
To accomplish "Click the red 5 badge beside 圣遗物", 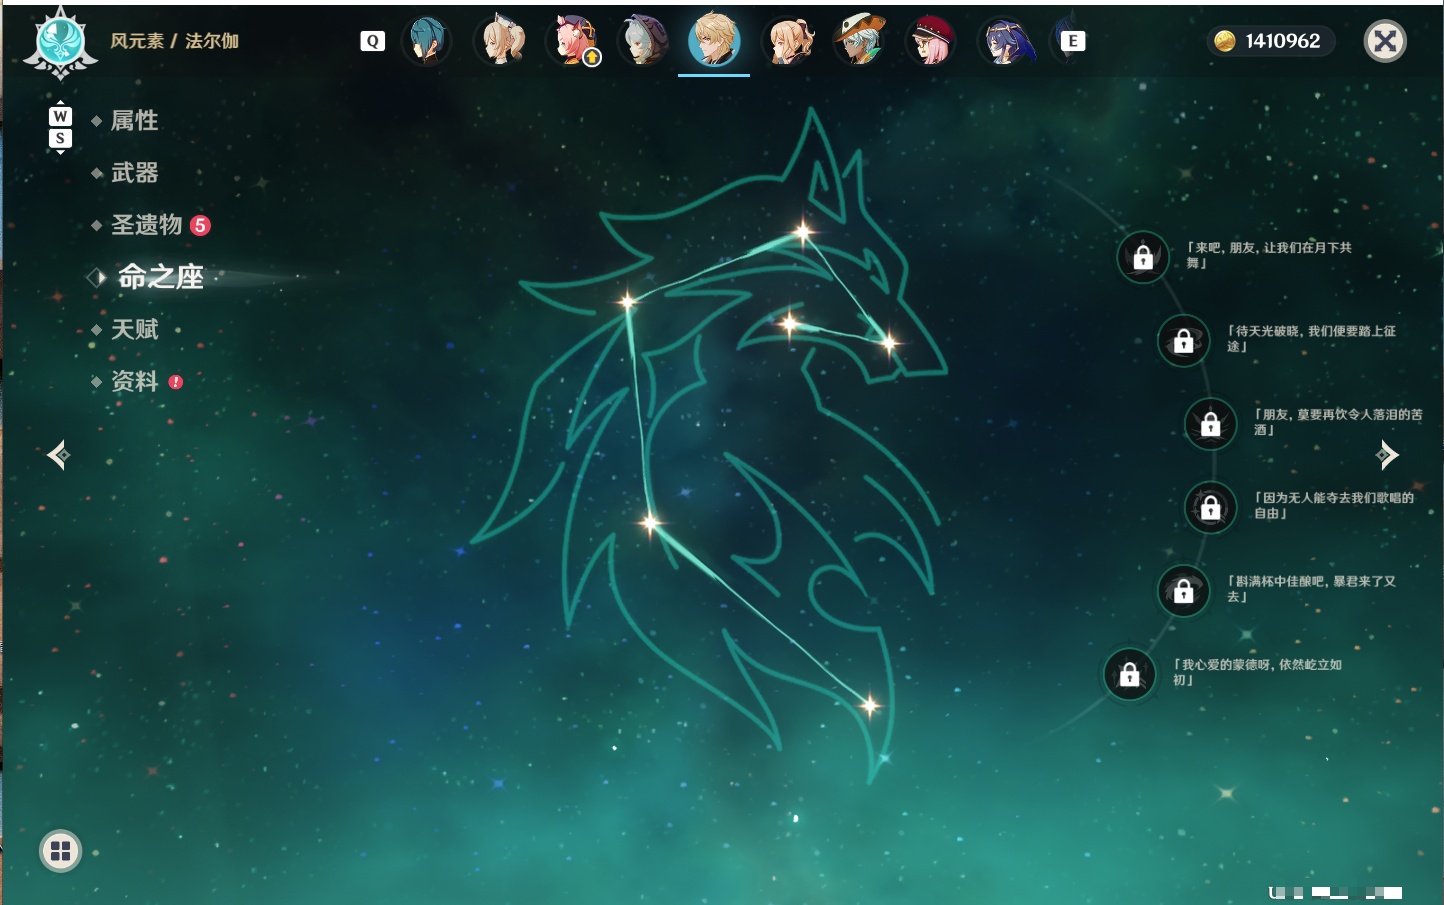I will coord(200,225).
